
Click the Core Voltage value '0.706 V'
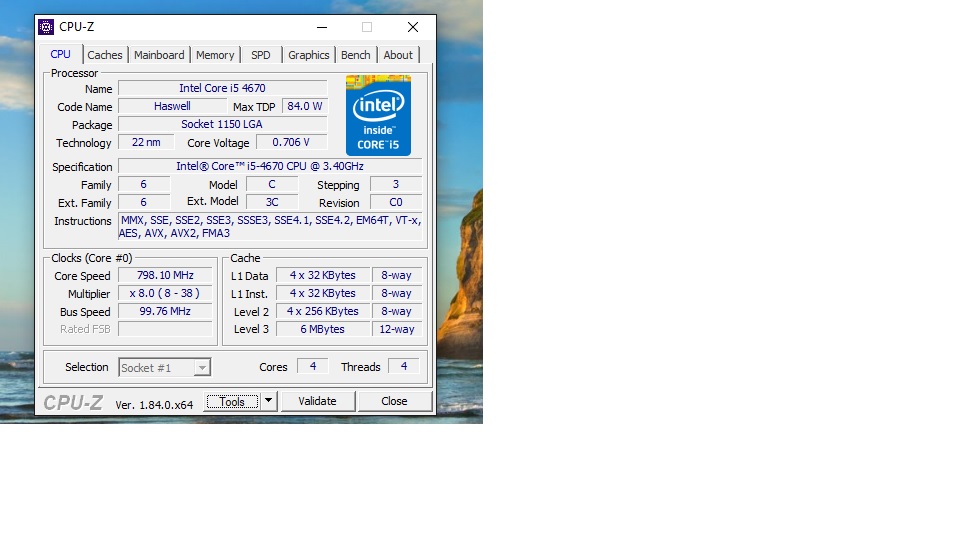pos(291,142)
